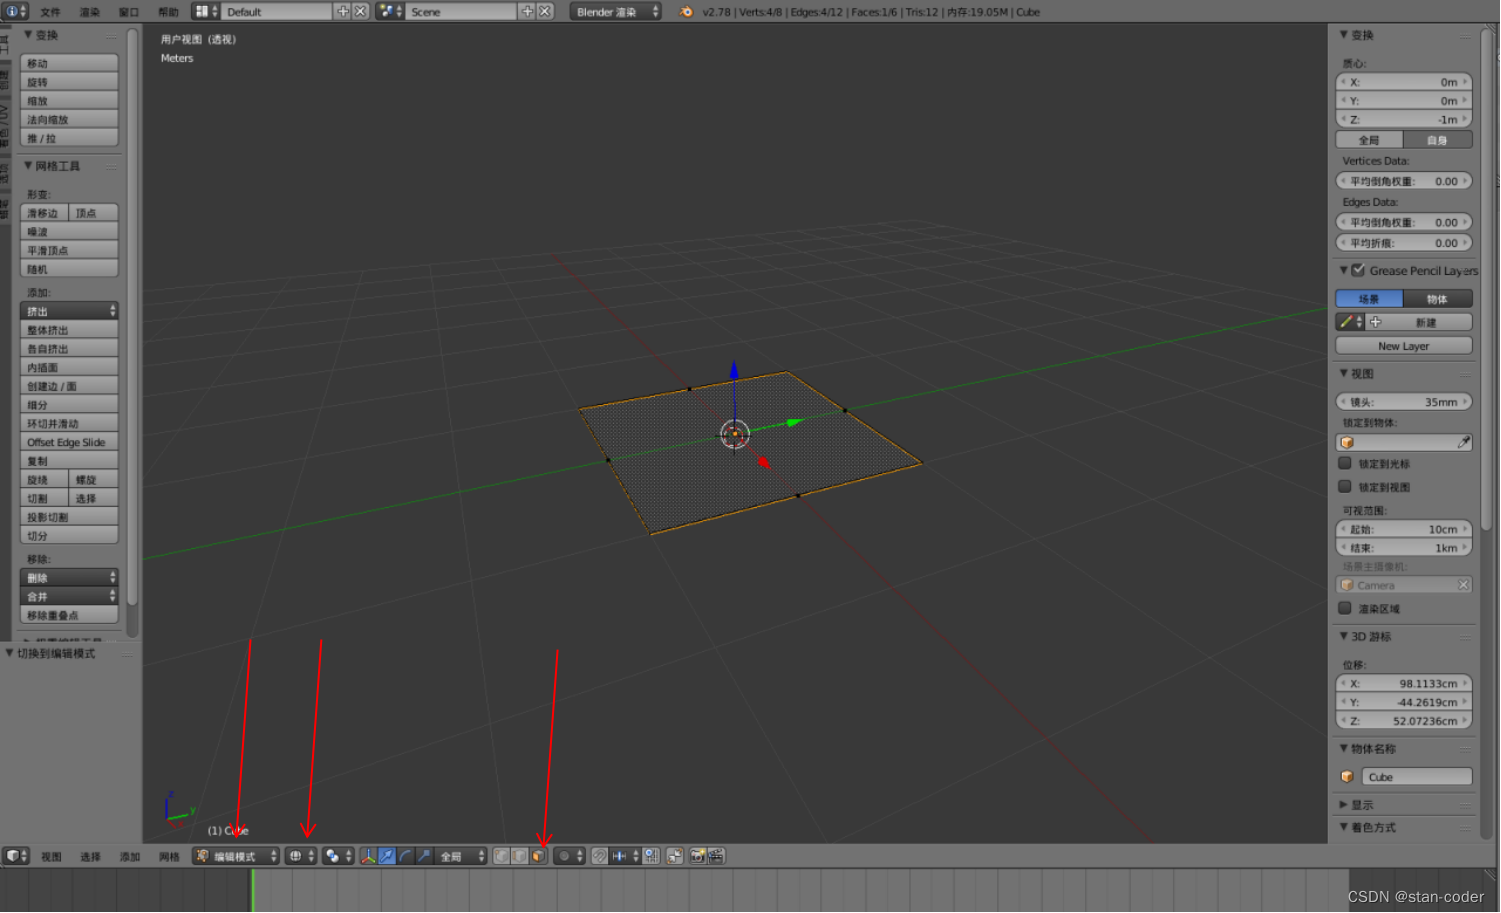This screenshot has width=1501, height=913.
Task: Open the 编辑模式 mode dropdown
Action: pyautogui.click(x=235, y=855)
